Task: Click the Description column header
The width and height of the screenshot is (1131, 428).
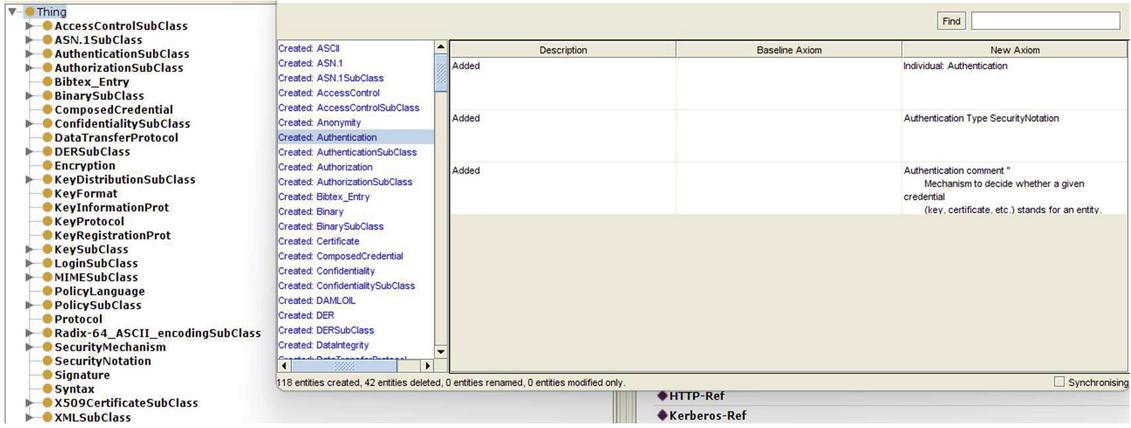Action: pyautogui.click(x=563, y=50)
